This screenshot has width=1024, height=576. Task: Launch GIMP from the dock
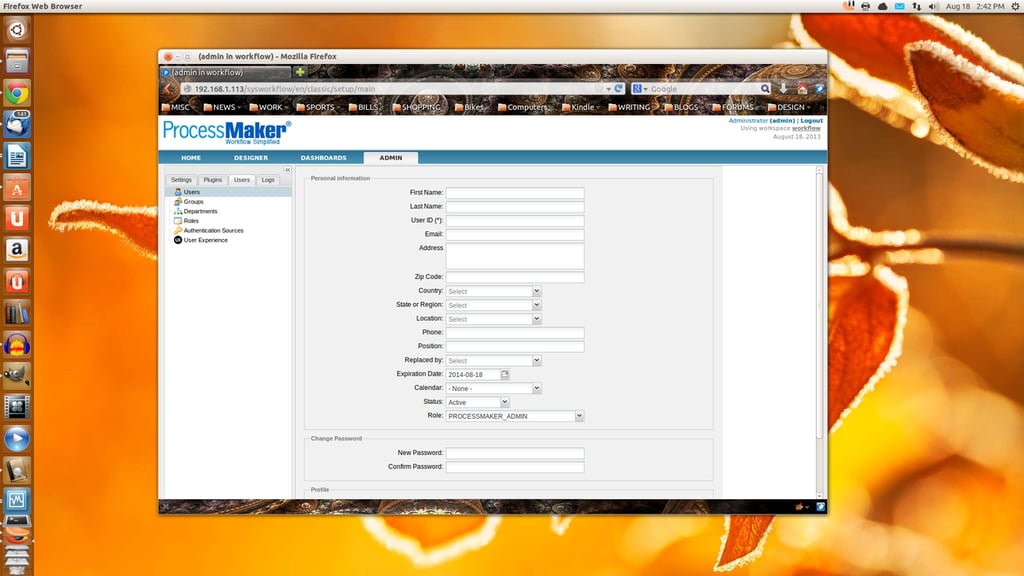click(16, 376)
